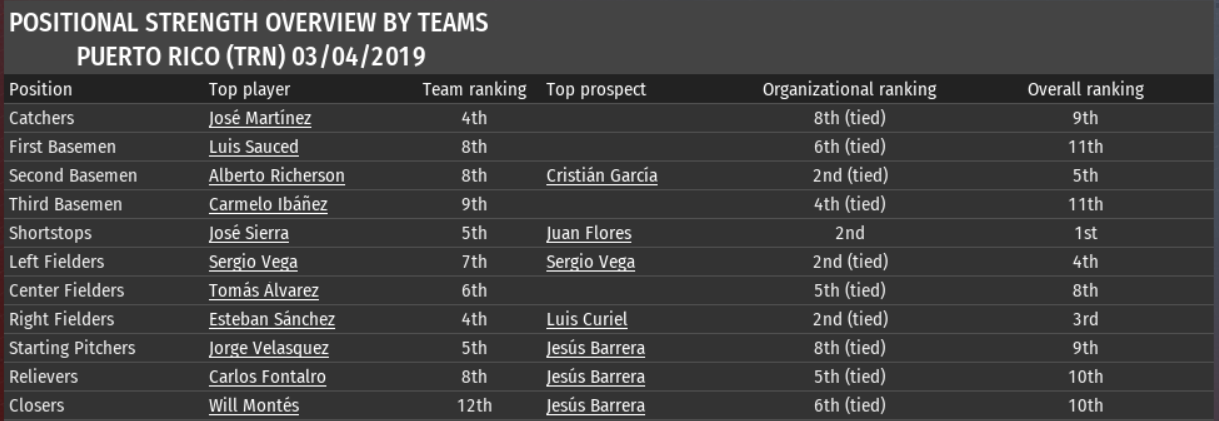The height and width of the screenshot is (421, 1219).
Task: Click Jesús Barrera in Starting Pitchers row
Action: coord(595,350)
